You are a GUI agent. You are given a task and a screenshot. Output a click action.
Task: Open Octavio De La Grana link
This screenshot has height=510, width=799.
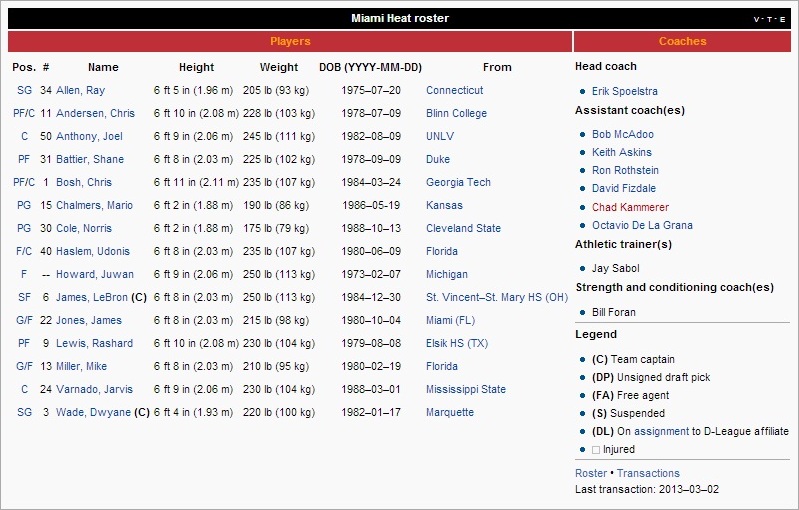(642, 225)
